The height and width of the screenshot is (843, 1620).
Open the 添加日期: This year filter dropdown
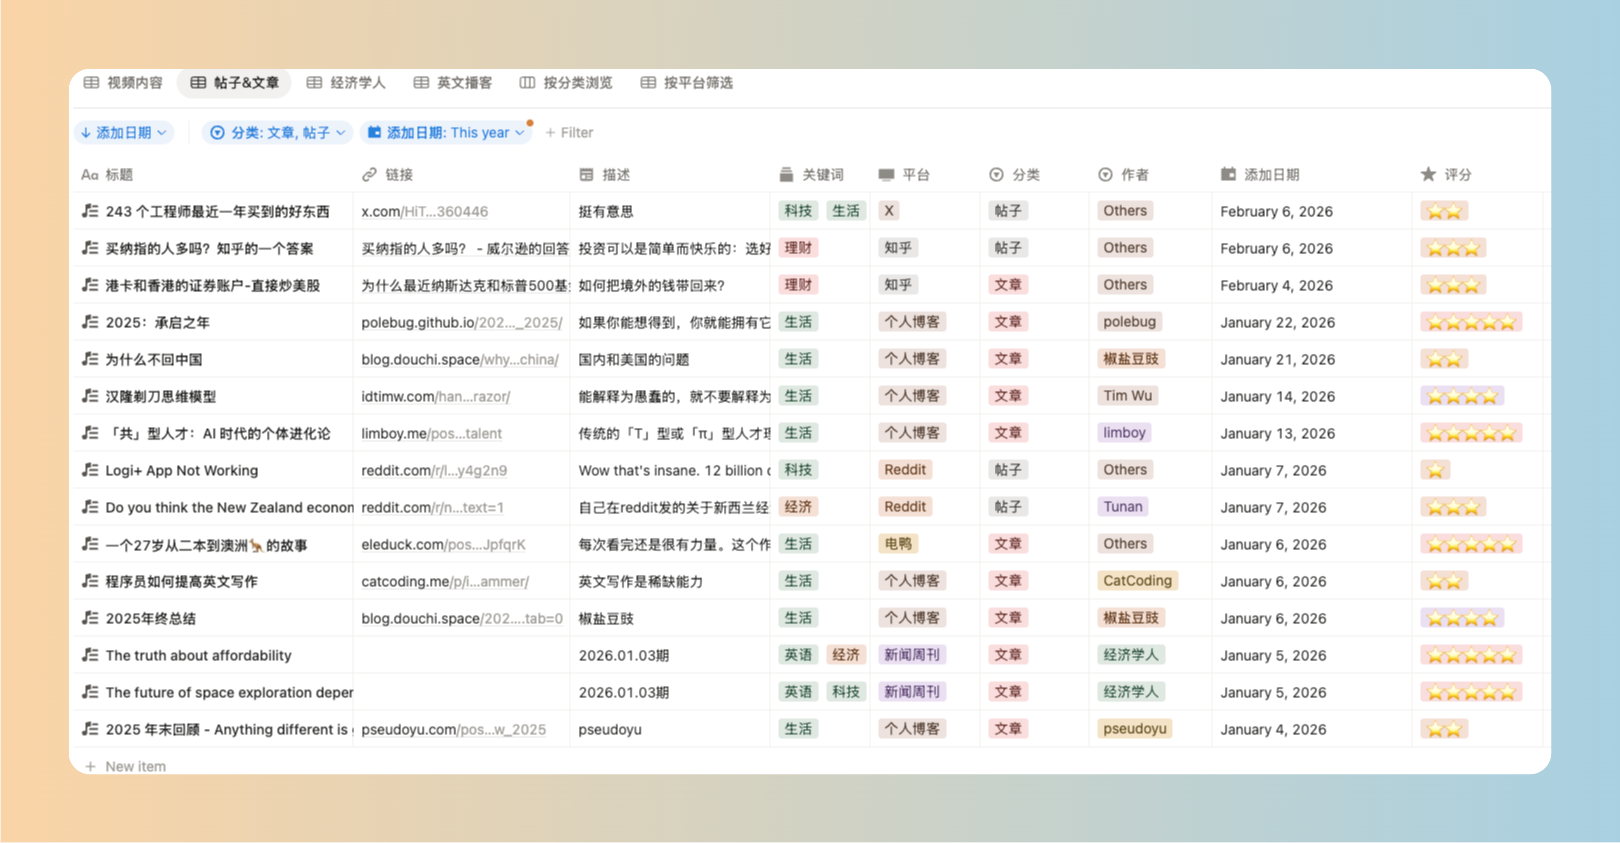446,133
